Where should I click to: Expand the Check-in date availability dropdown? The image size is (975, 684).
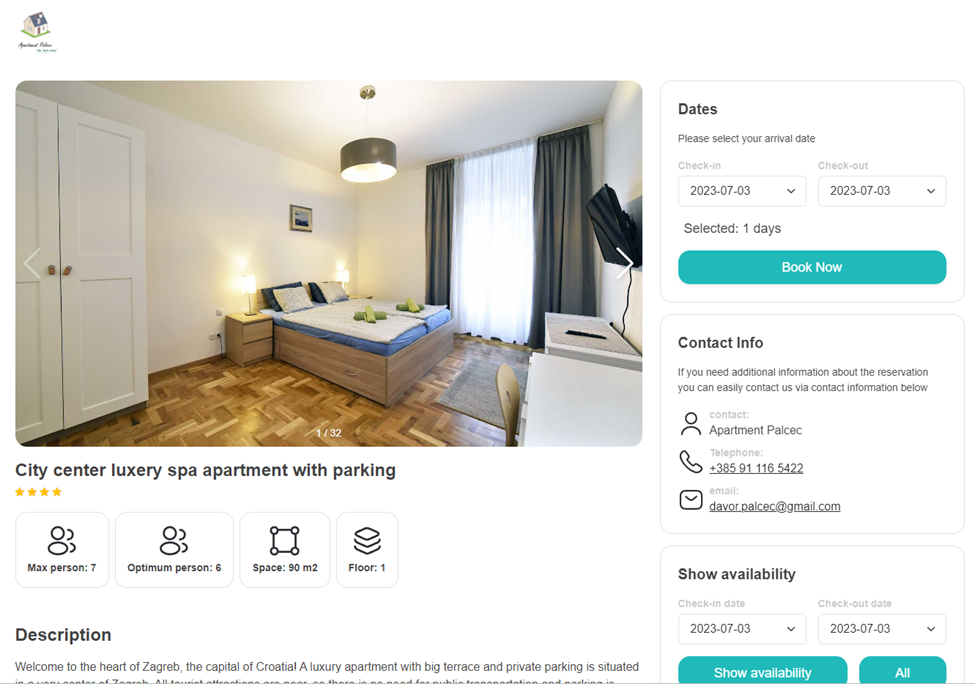point(742,629)
